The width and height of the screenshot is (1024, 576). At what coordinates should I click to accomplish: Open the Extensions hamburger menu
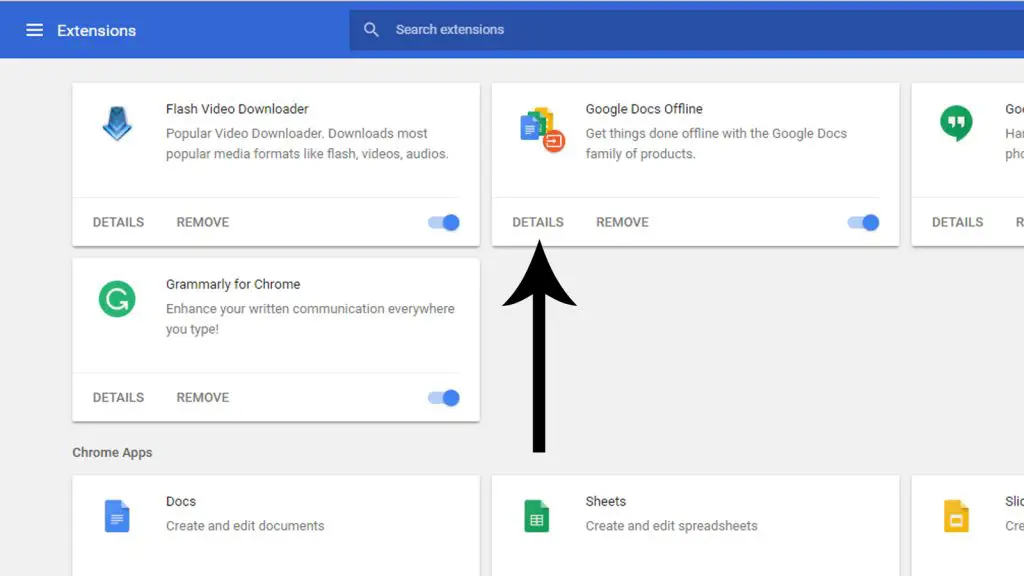click(35, 29)
